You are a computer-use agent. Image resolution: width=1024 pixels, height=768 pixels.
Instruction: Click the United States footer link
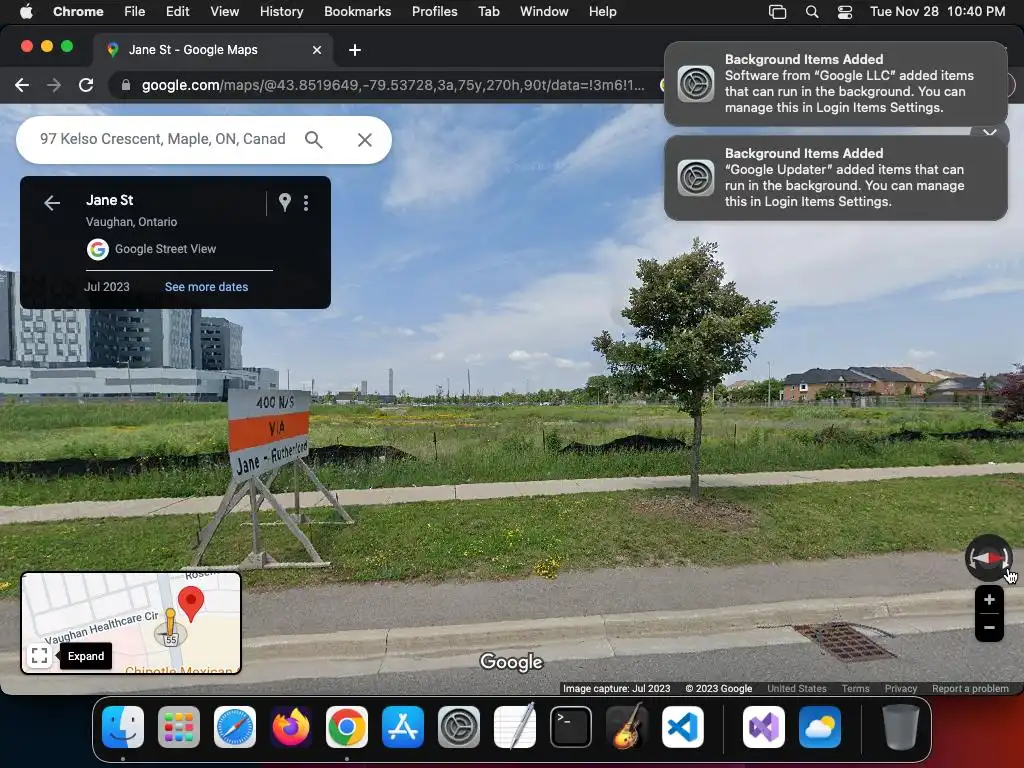797,688
